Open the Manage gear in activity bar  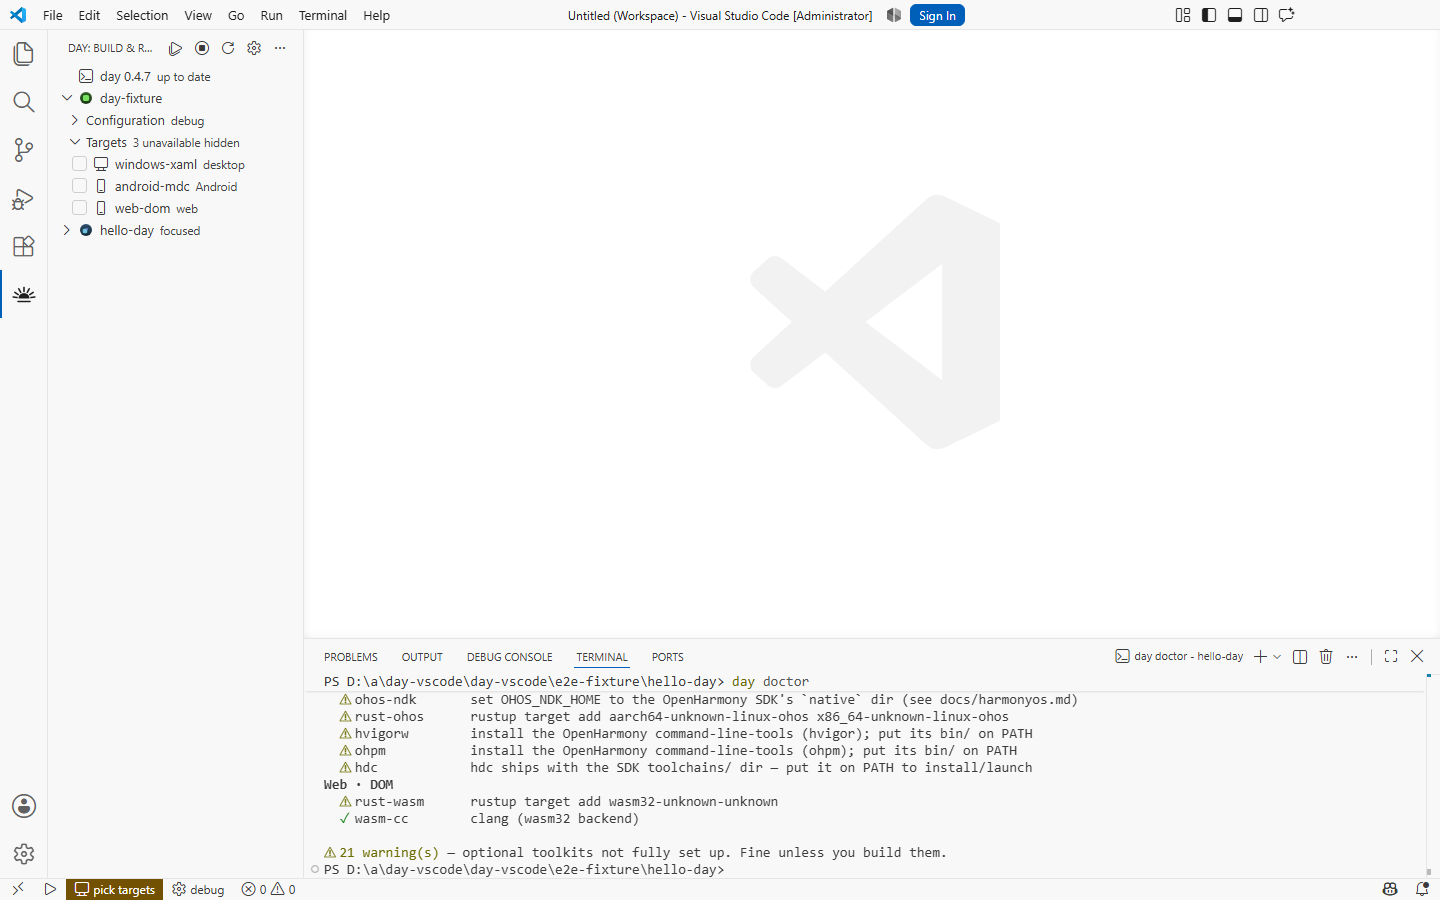tap(24, 854)
